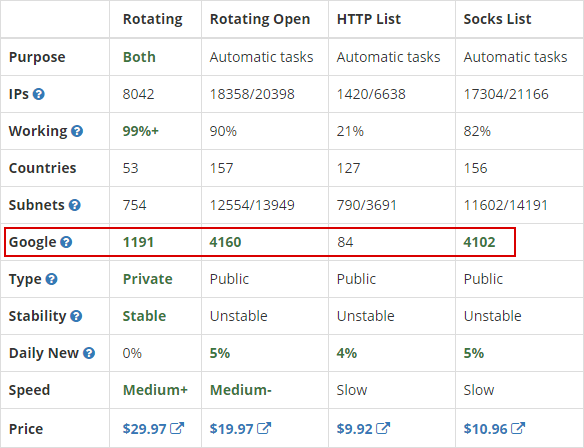
Task: Select the 90% working value
Action: click(x=223, y=131)
